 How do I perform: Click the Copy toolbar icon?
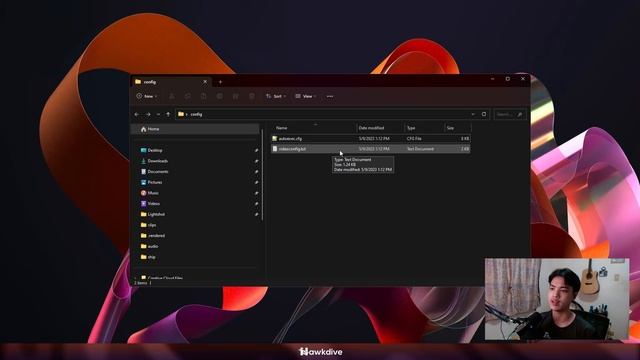[188, 96]
